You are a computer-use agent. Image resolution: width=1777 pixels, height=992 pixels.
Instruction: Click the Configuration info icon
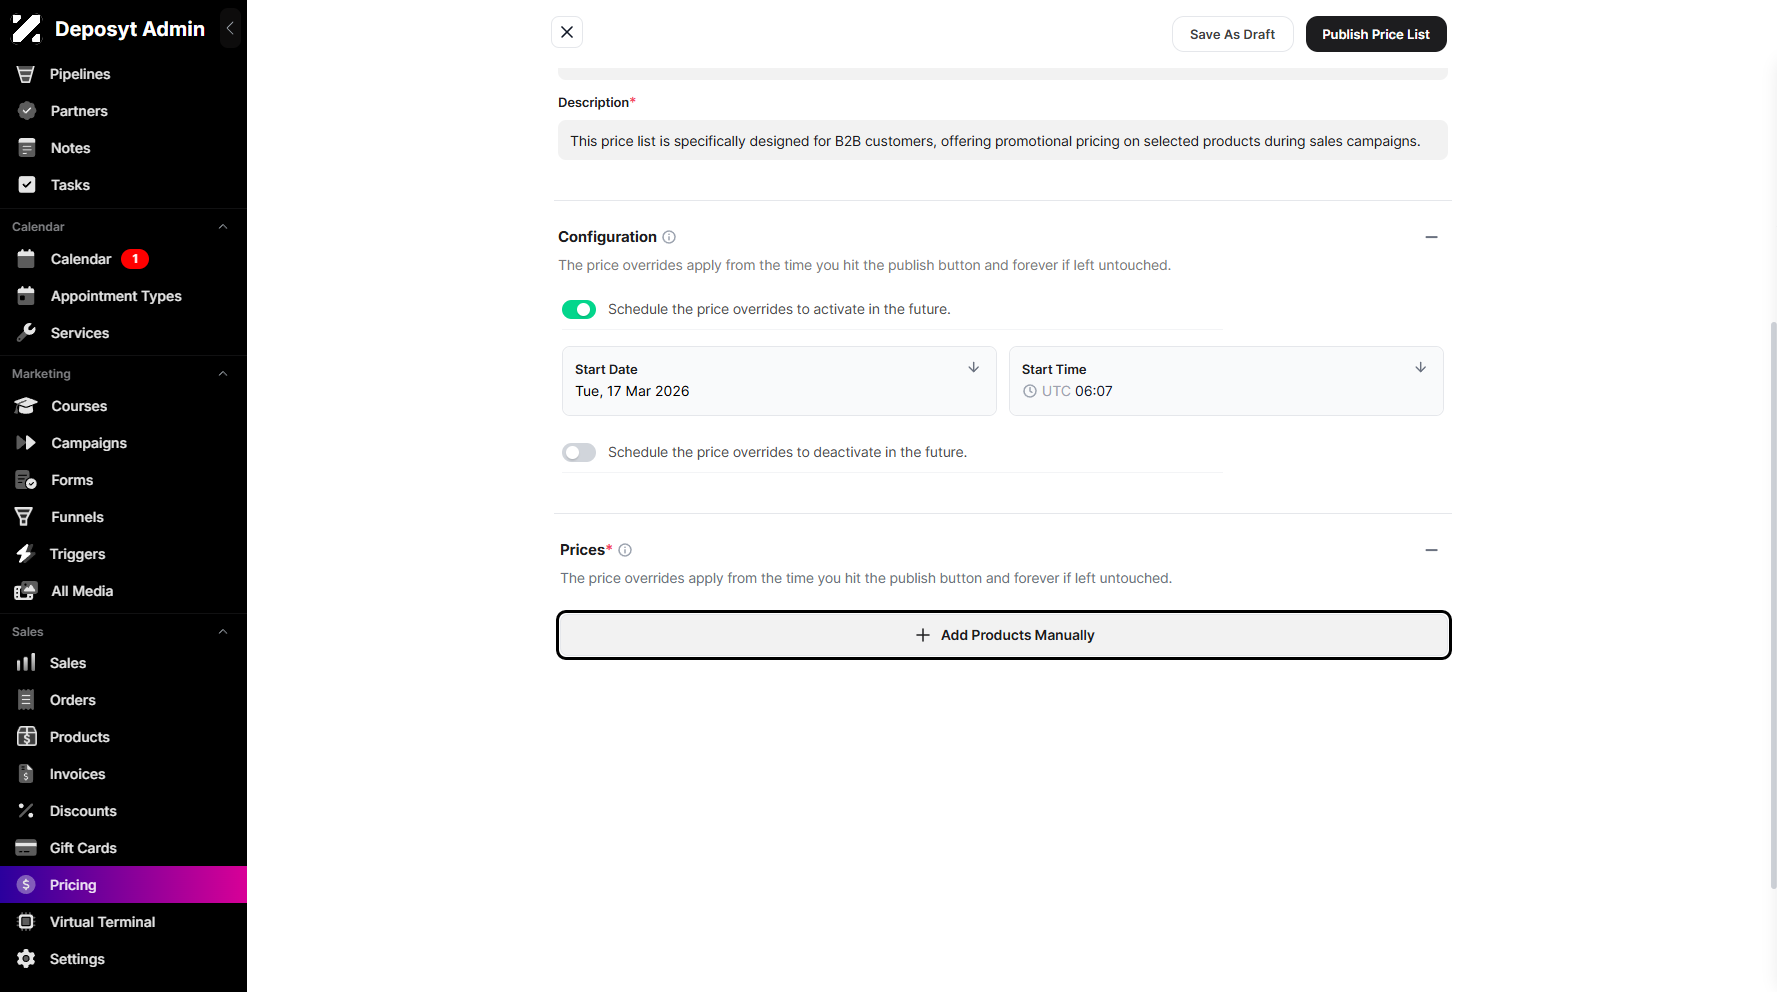pos(669,237)
